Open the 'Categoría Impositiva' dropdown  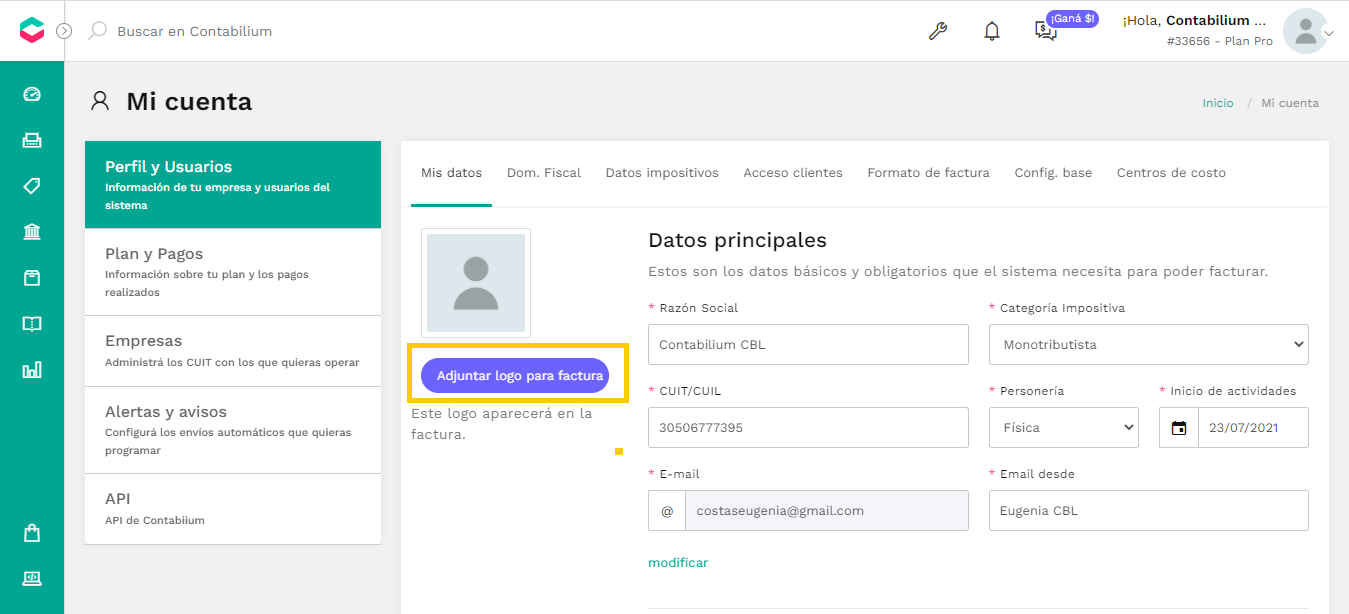1149,344
